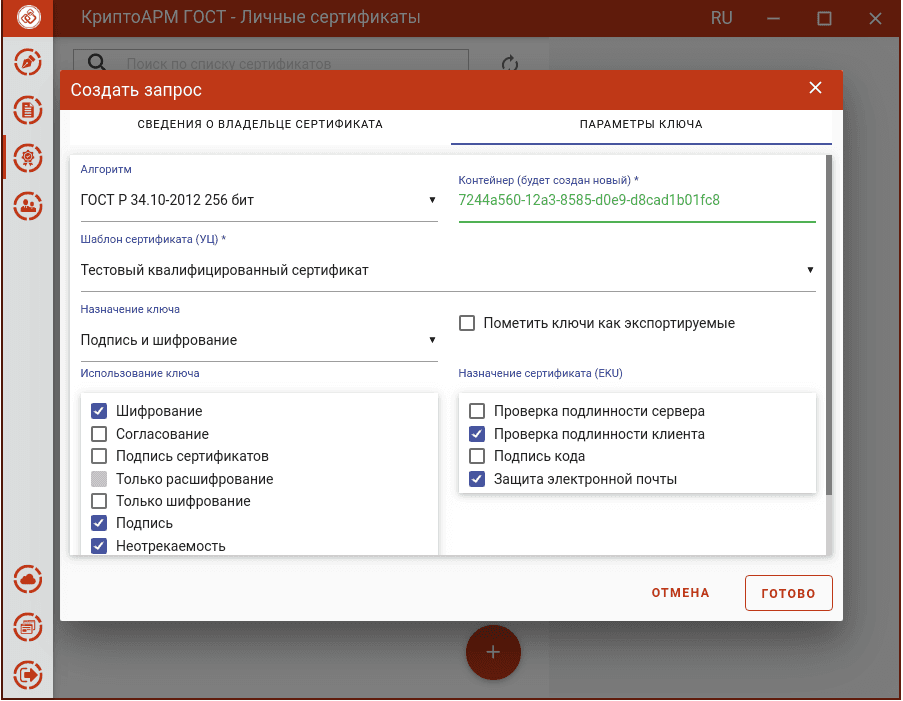903x701 pixels.
Task: Open the Шаблон сертификата (УЦ) dropdown
Action: 448,270
